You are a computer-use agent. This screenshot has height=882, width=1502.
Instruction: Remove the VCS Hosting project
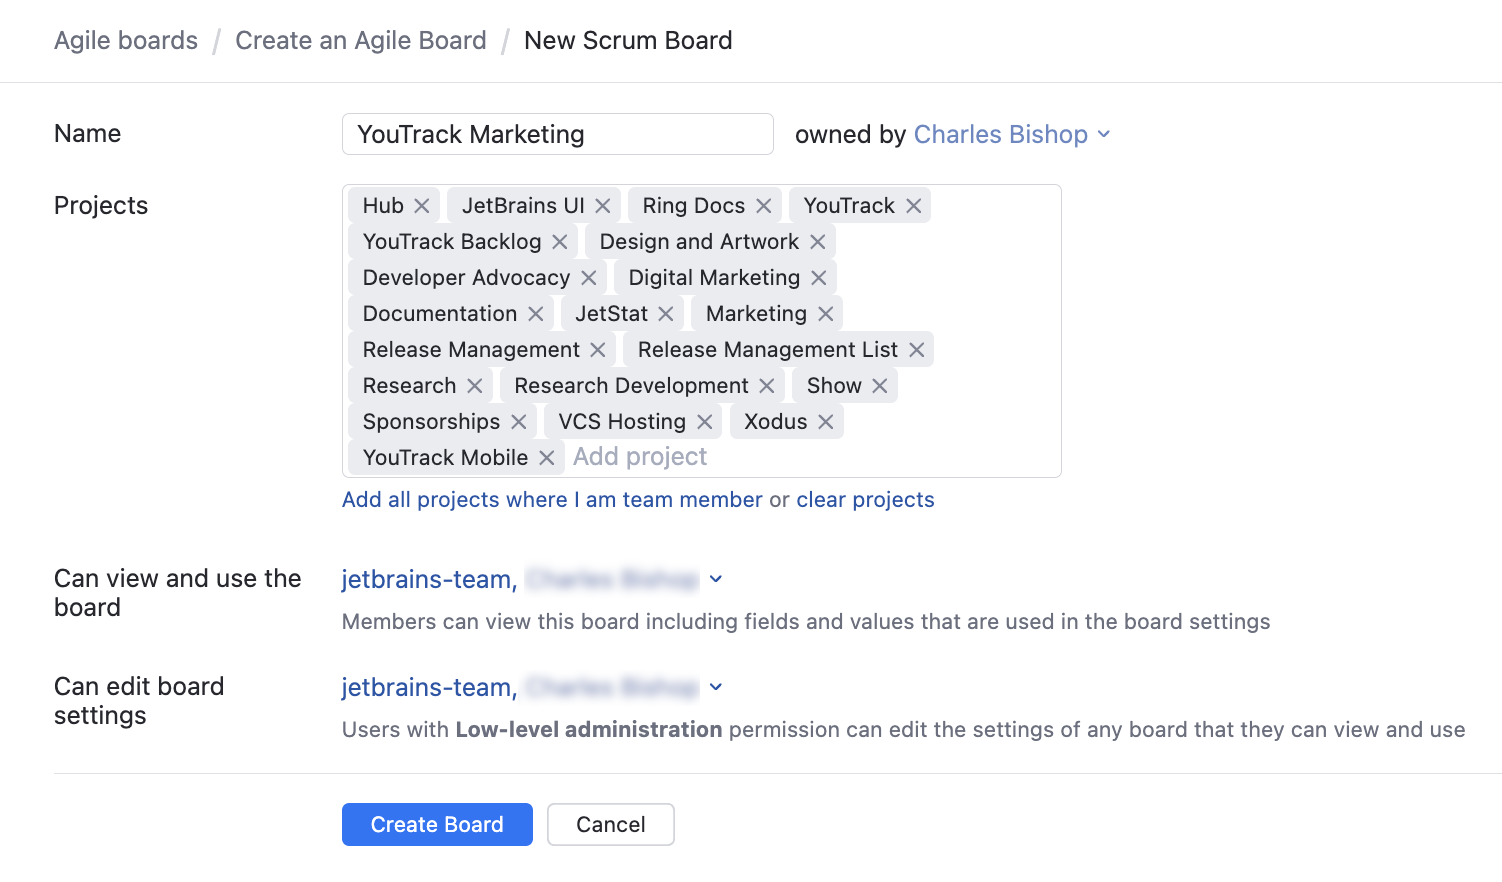[x=705, y=421]
